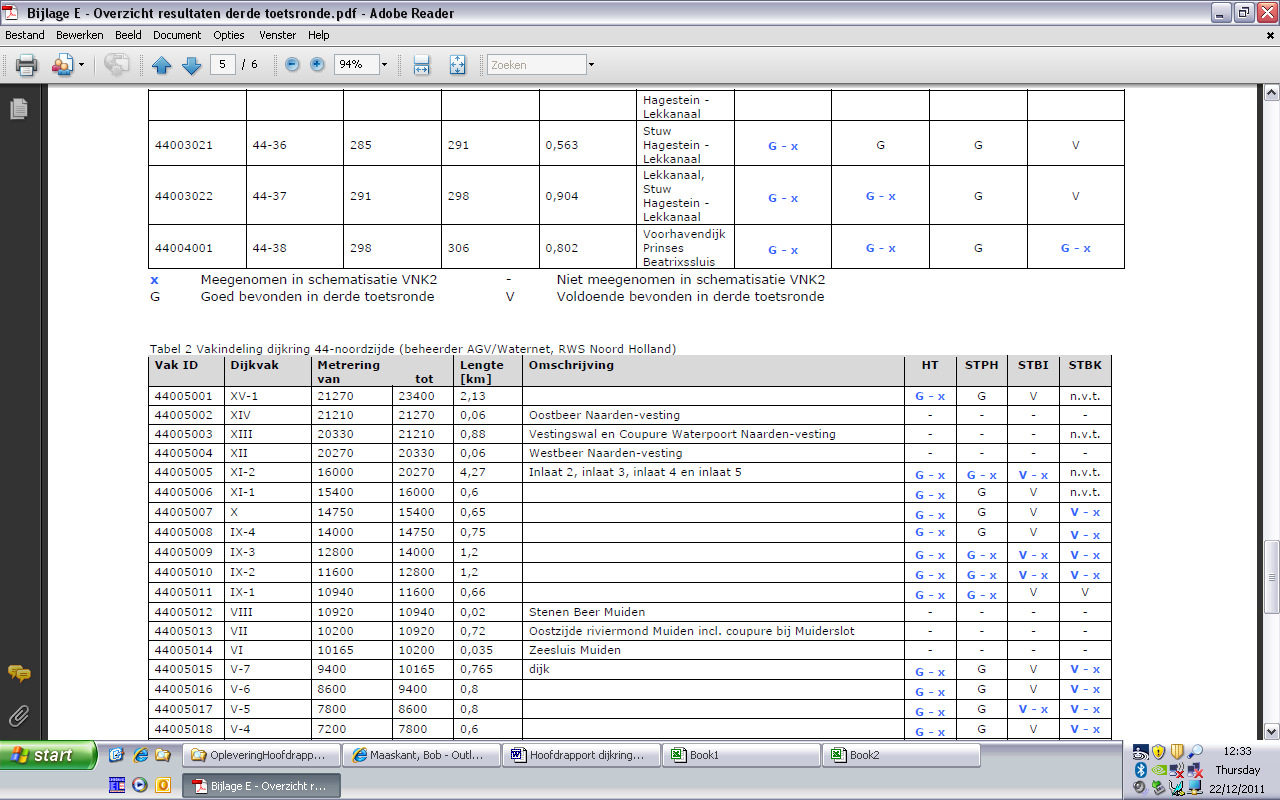Launch Windows Media Player from quick launch
This screenshot has height=800, width=1280.
(140, 785)
